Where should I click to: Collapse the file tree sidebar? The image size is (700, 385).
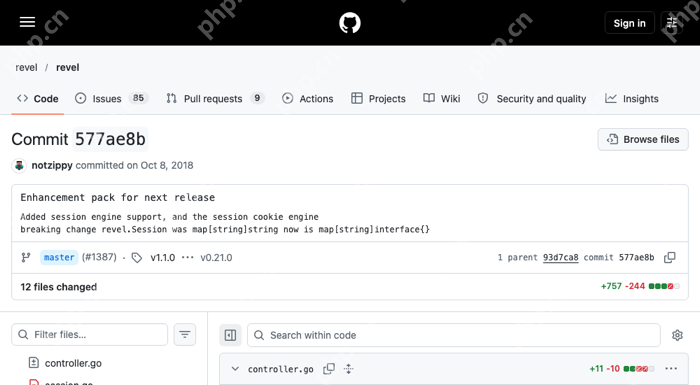click(230, 335)
